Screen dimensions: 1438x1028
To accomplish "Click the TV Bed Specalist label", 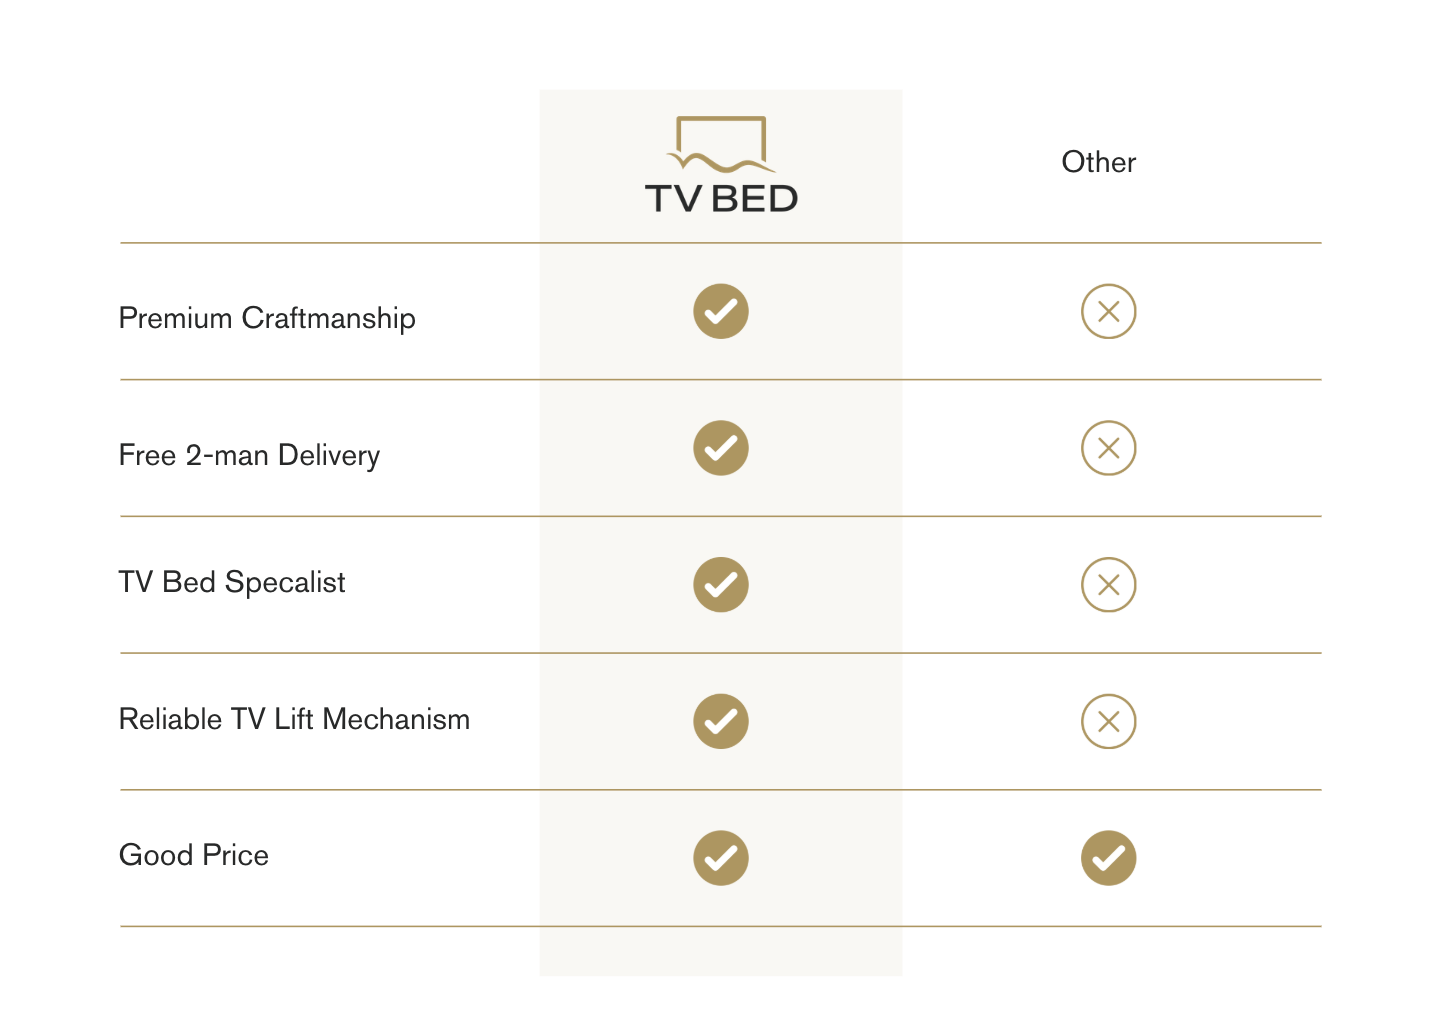I will pos(232,582).
